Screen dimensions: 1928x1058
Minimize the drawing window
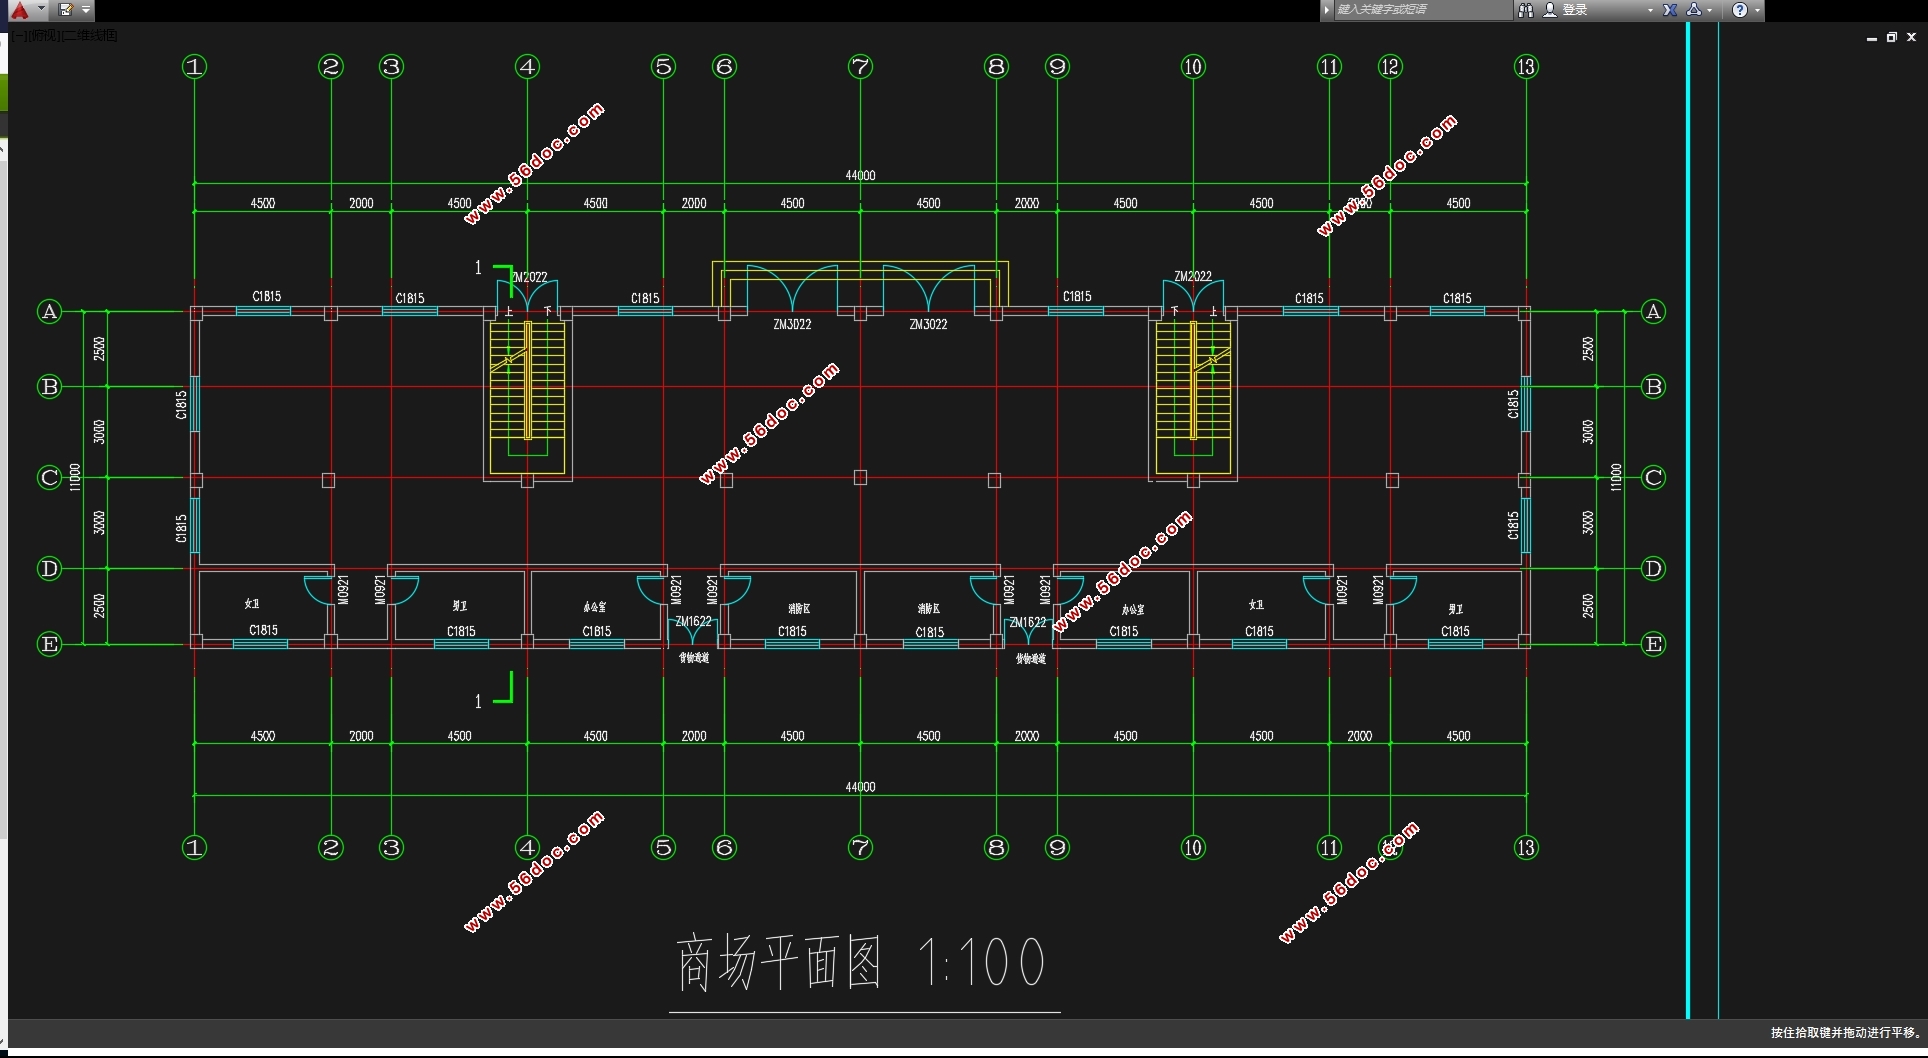(x=1871, y=38)
